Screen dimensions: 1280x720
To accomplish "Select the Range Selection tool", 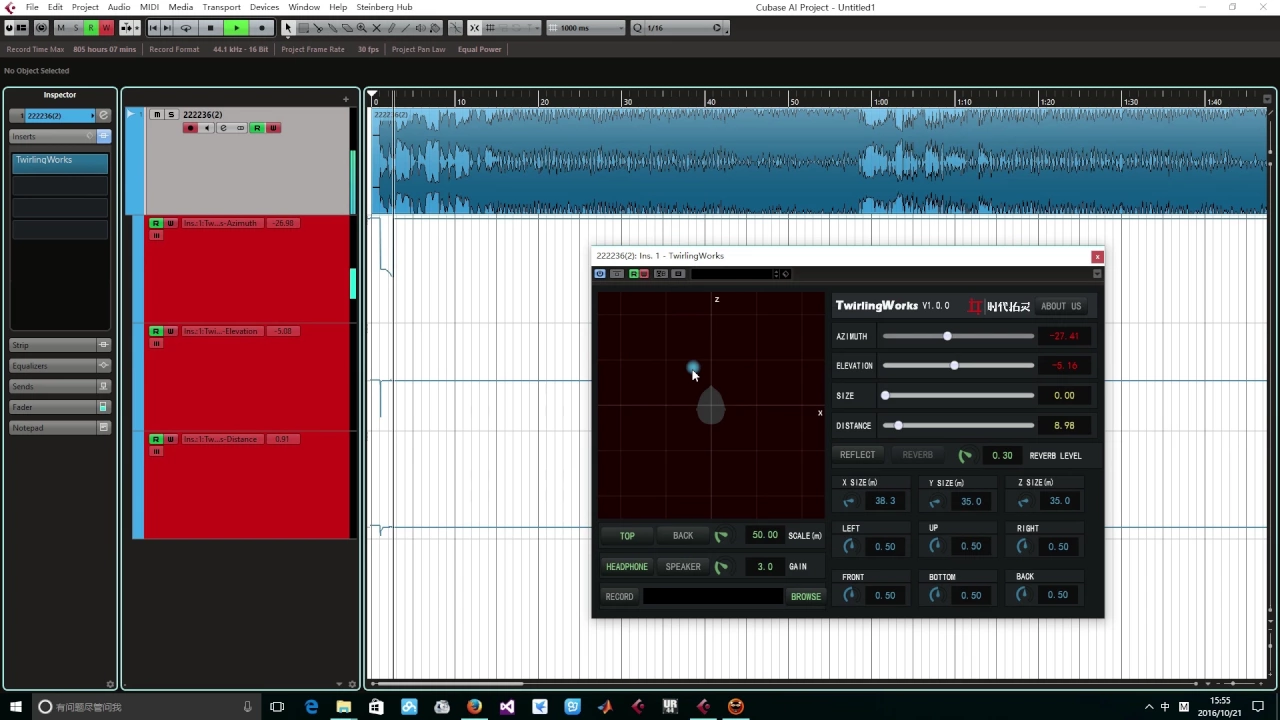I will tap(304, 28).
